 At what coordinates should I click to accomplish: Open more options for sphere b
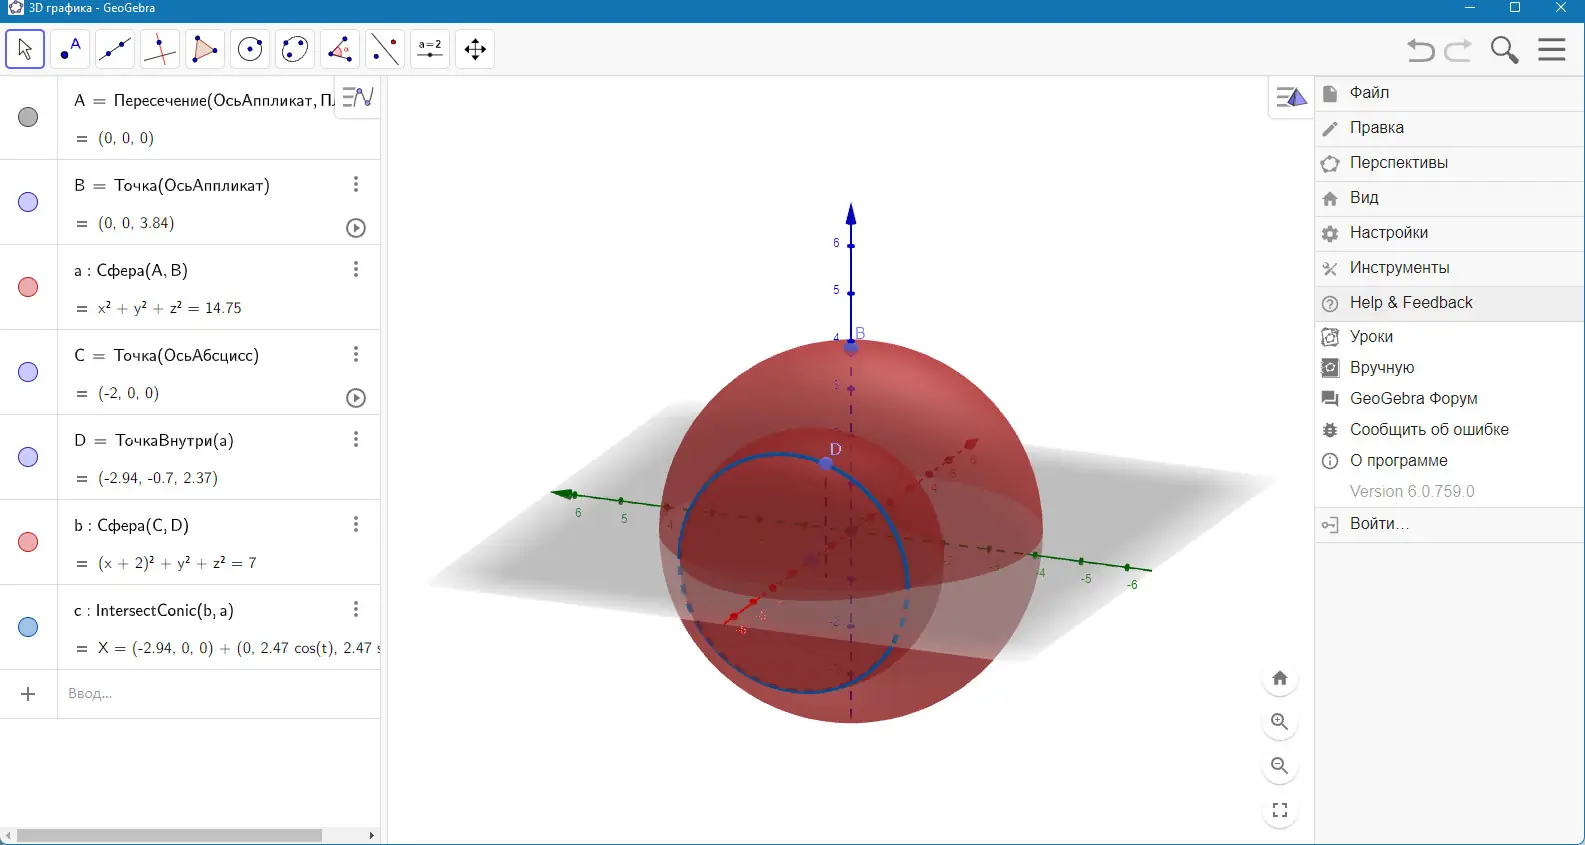[356, 524]
